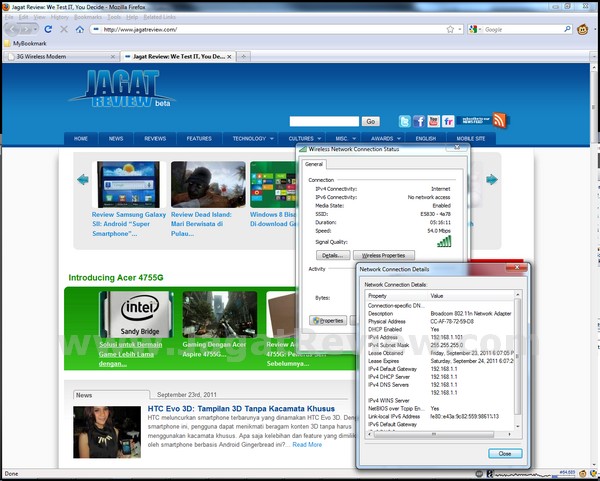
Task: Click the Wireless Properties button
Action: tap(383, 256)
